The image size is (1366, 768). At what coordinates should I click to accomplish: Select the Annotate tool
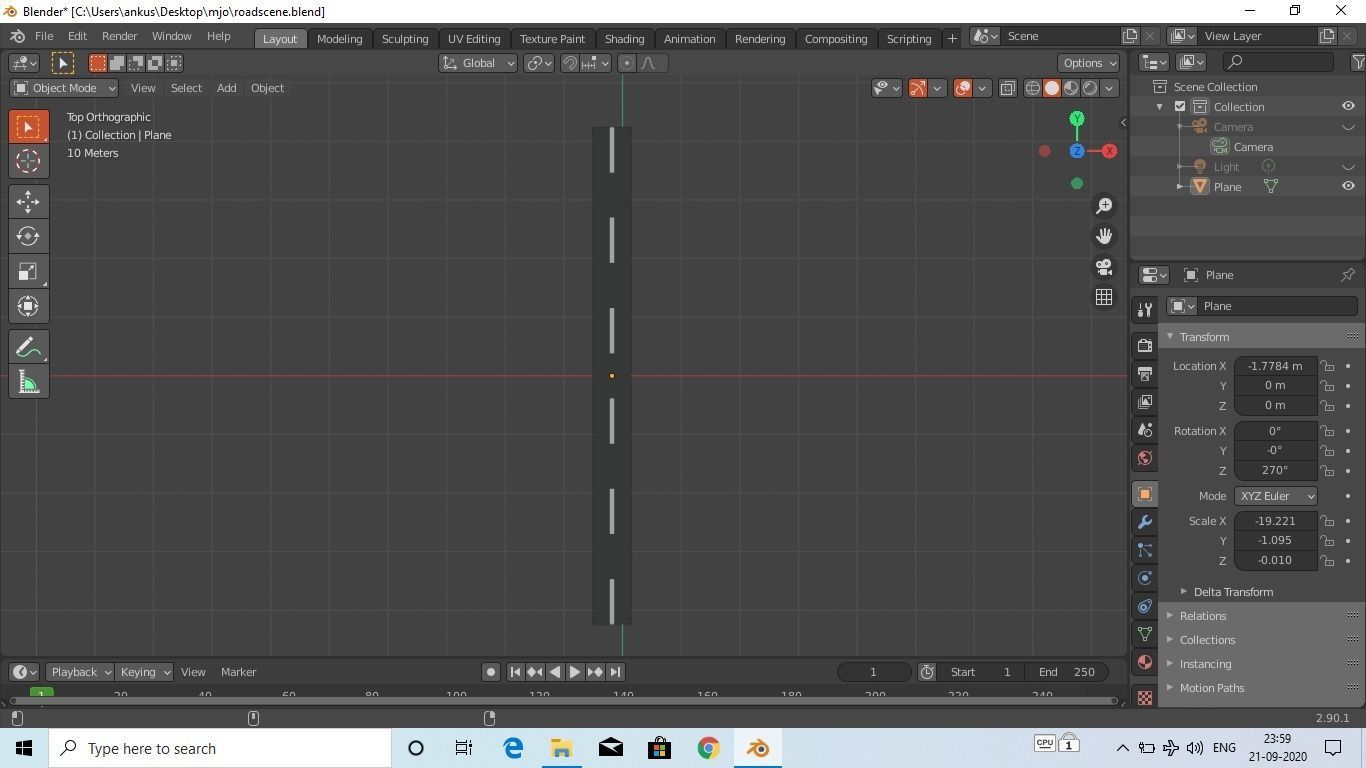coord(27,346)
